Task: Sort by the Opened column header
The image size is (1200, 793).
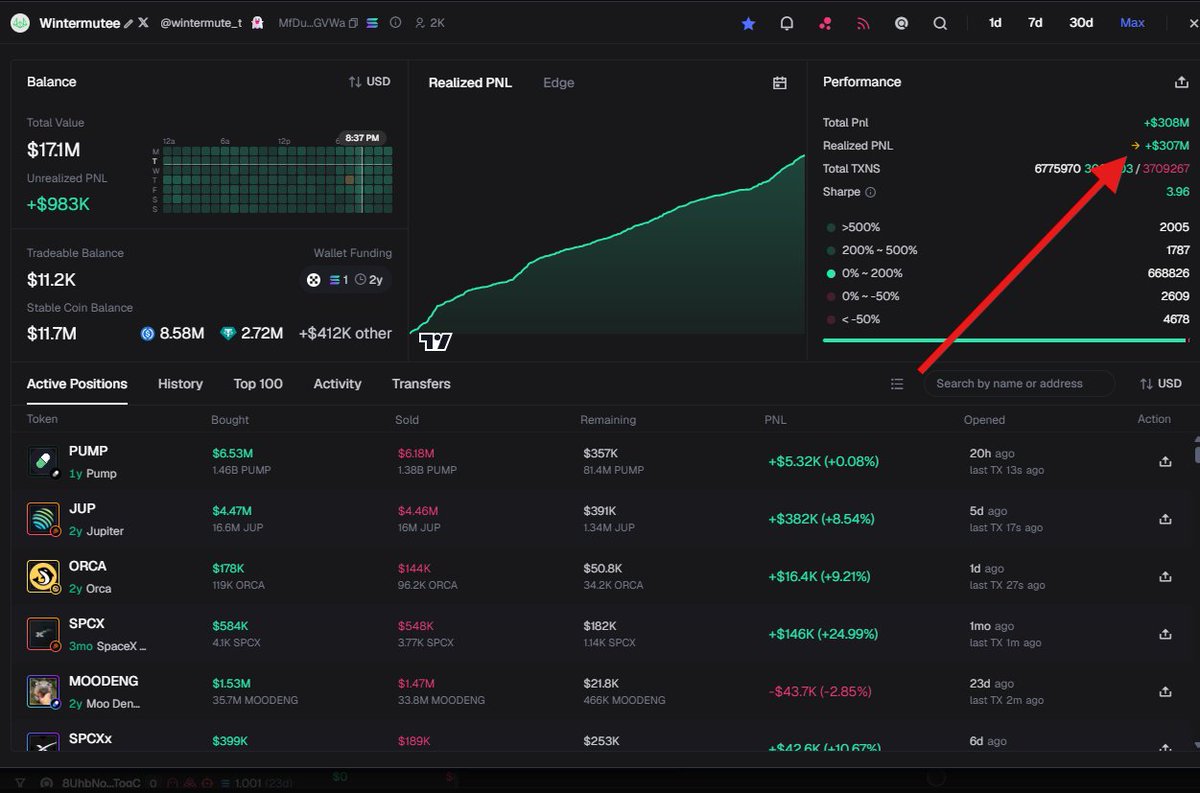Action: pyautogui.click(x=984, y=420)
